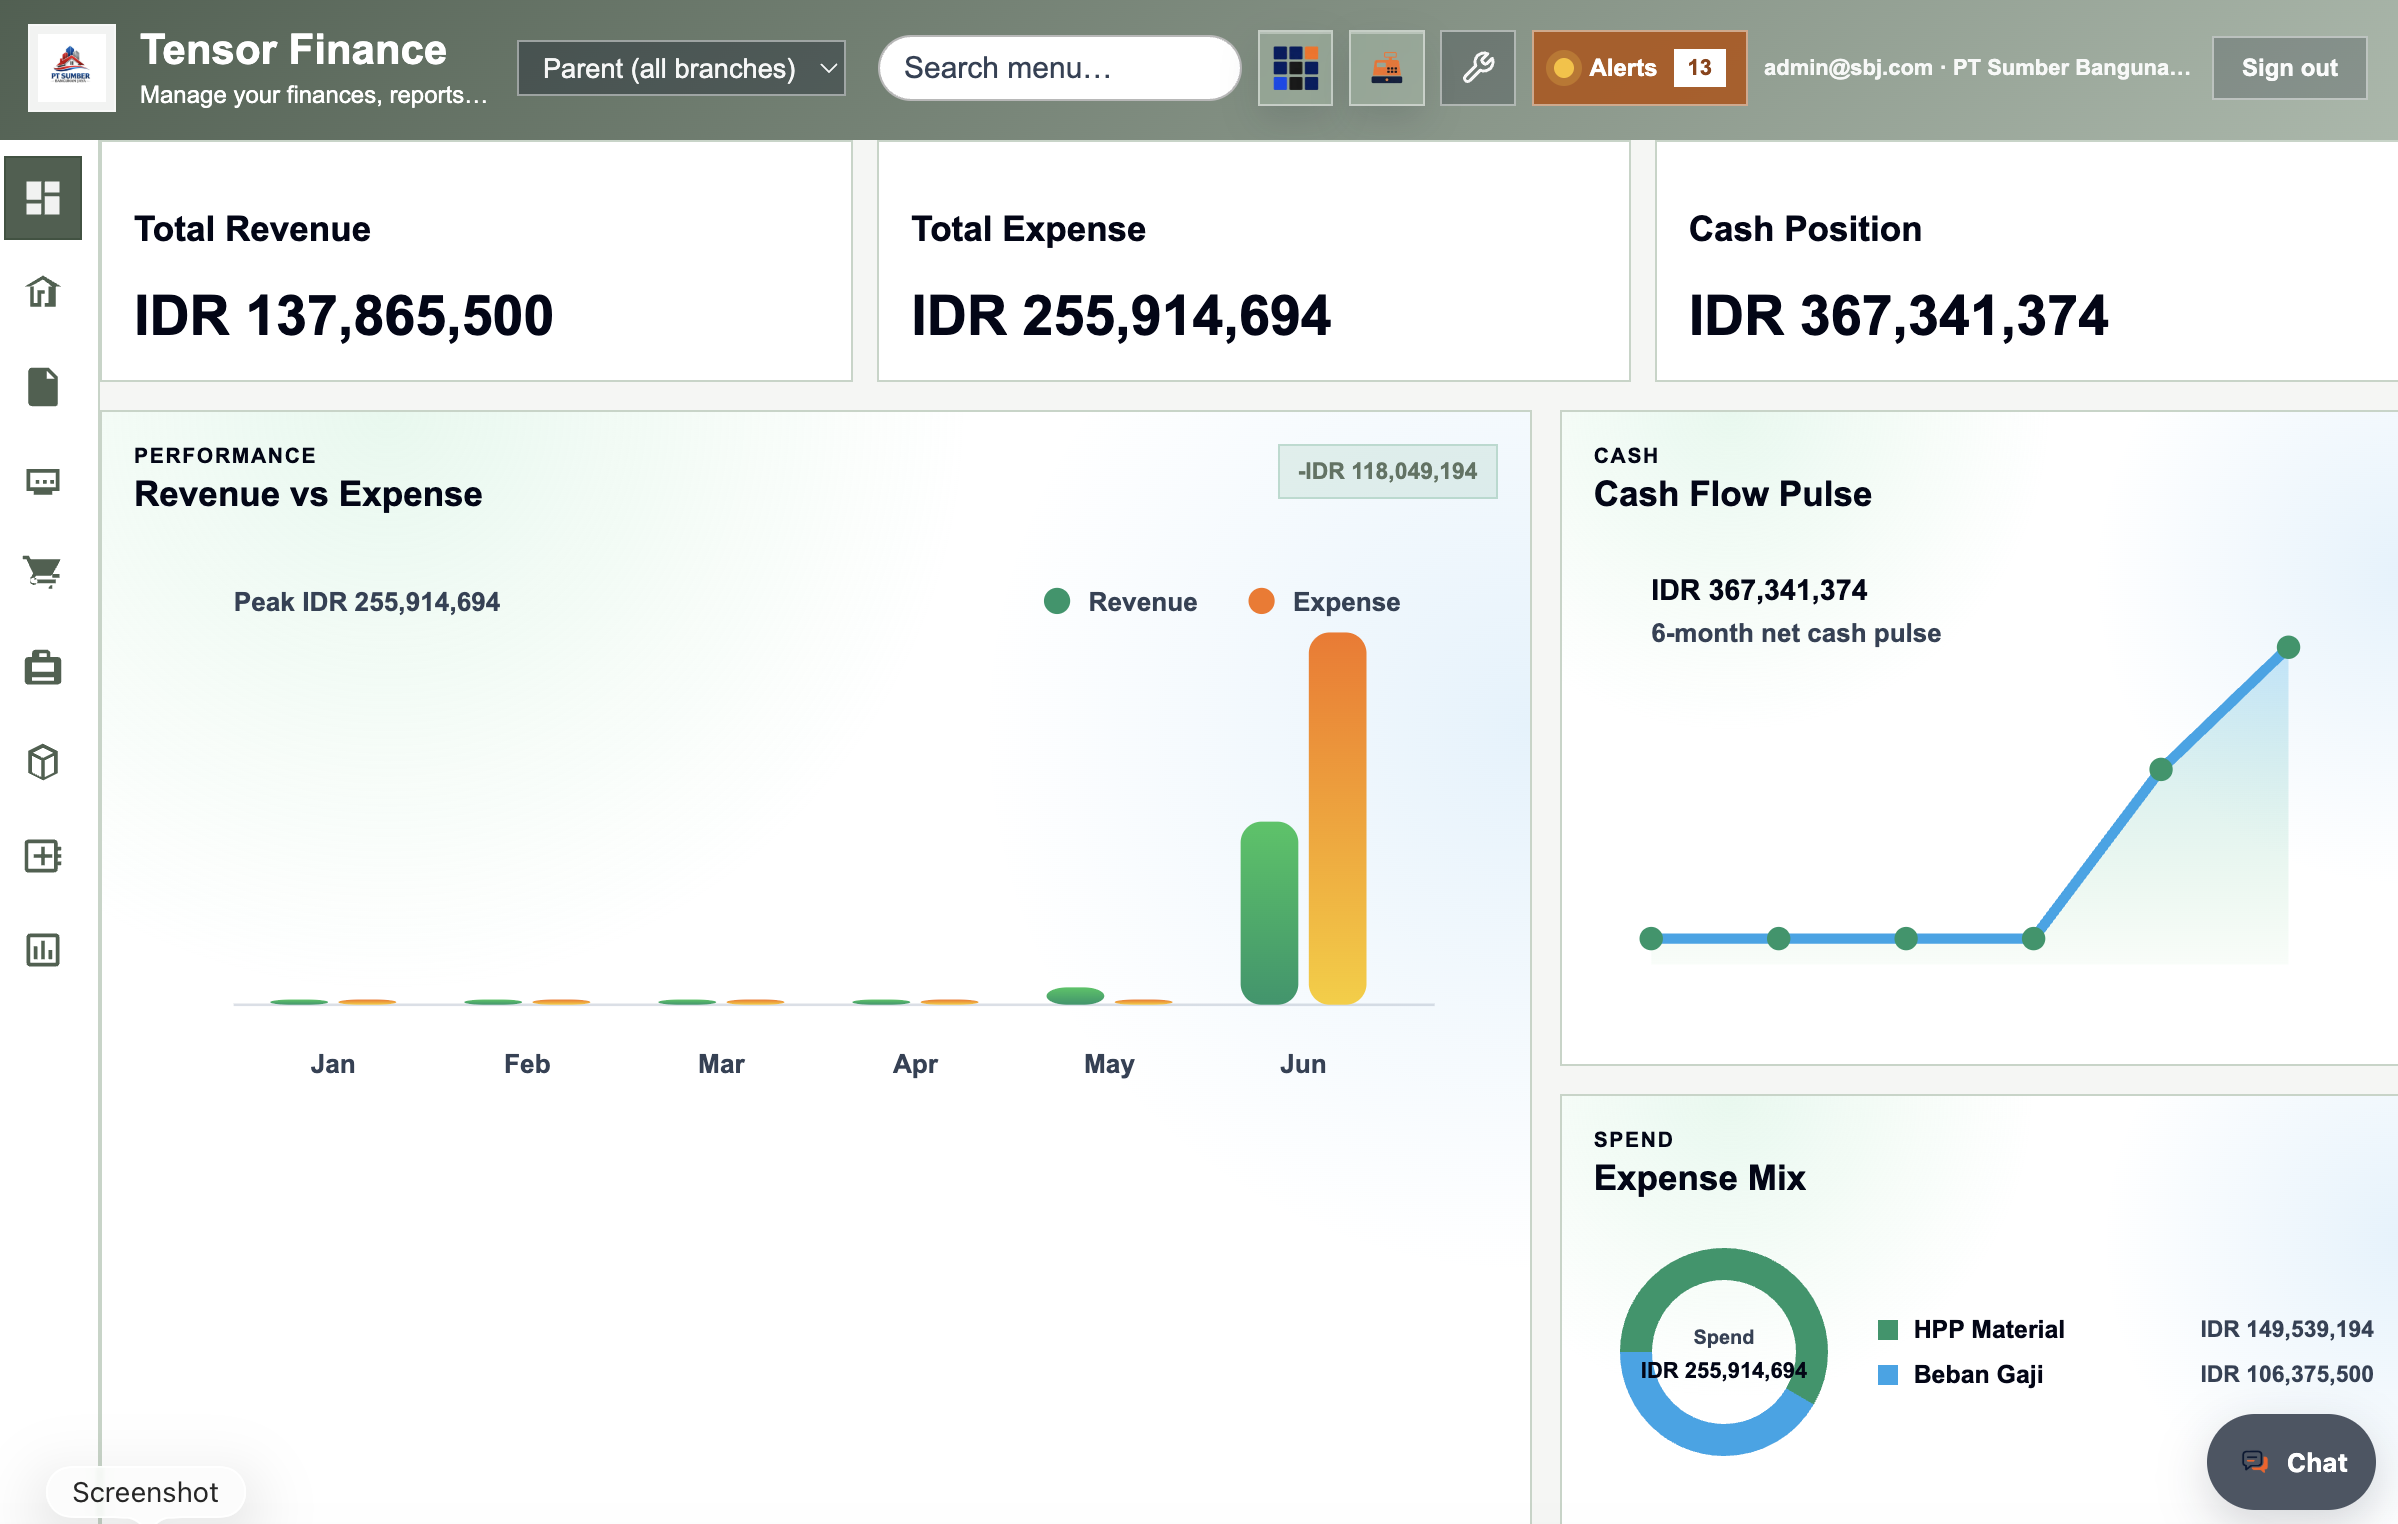The width and height of the screenshot is (2398, 1524).
Task: Click the 6-month net cash pulse text
Action: click(1796, 633)
